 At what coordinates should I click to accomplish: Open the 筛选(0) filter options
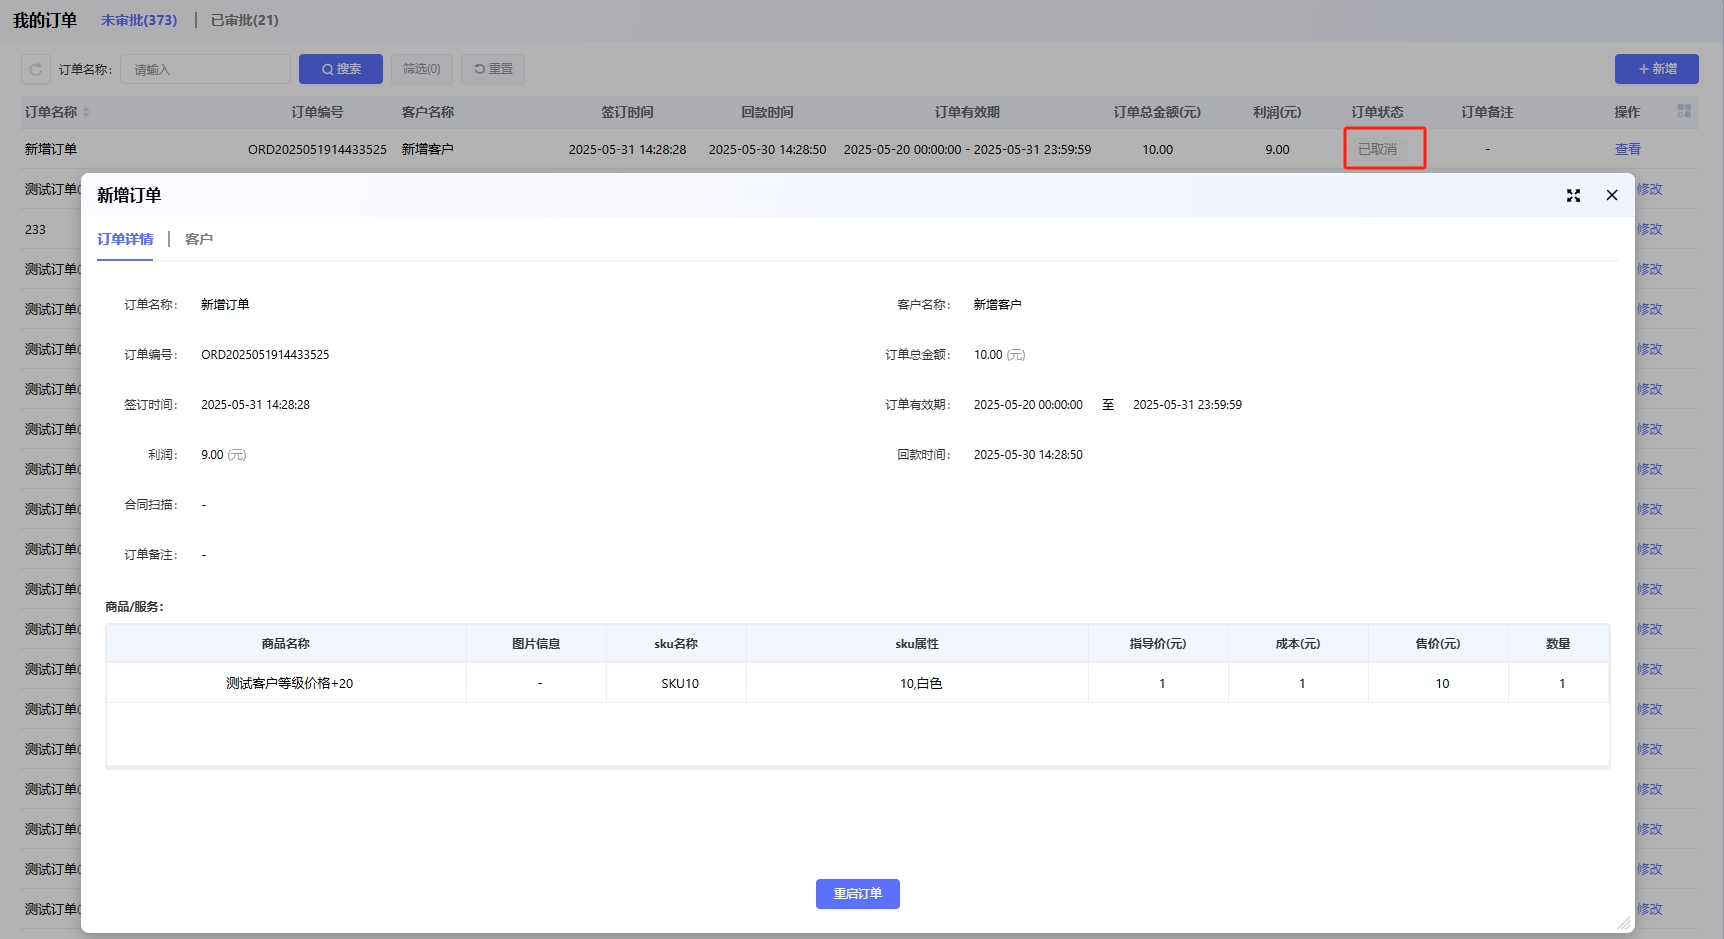pos(421,69)
